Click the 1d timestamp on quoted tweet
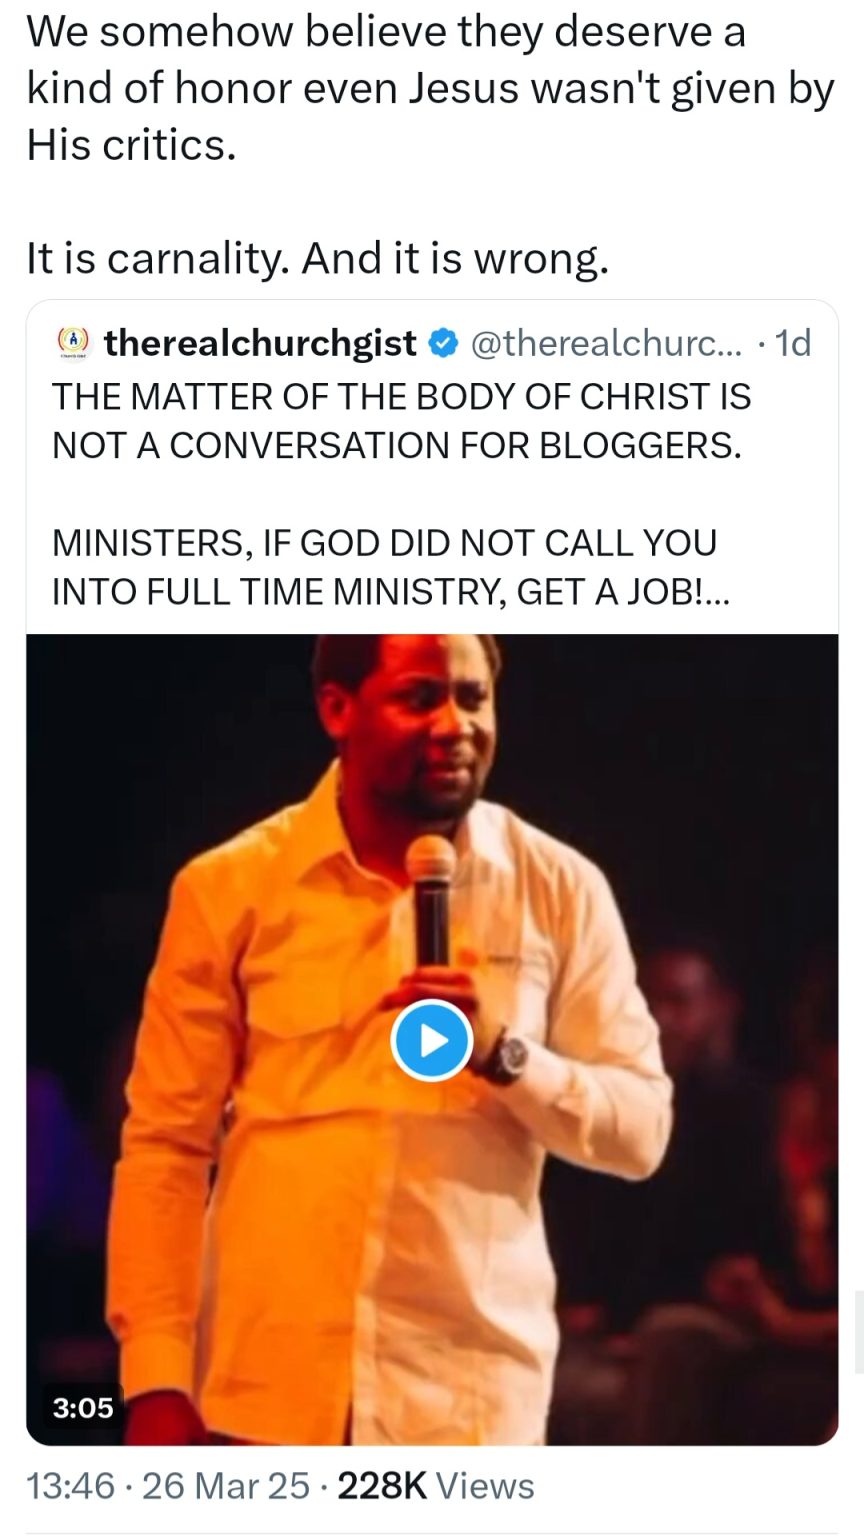 [x=793, y=343]
